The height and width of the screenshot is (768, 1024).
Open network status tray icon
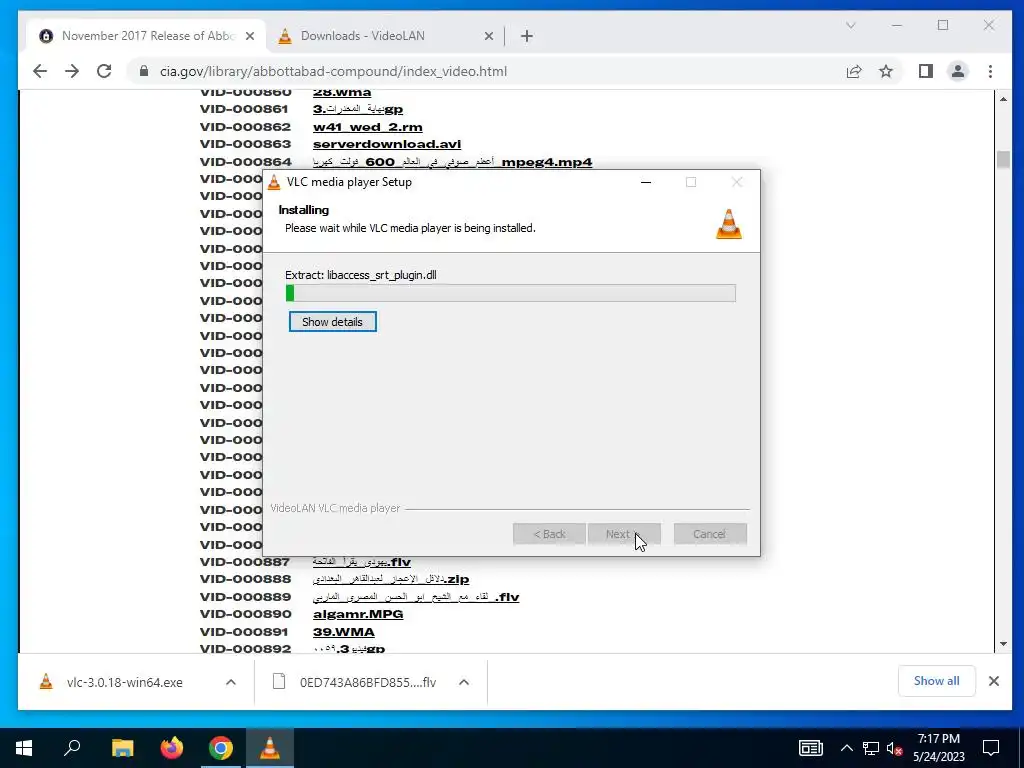pos(870,748)
